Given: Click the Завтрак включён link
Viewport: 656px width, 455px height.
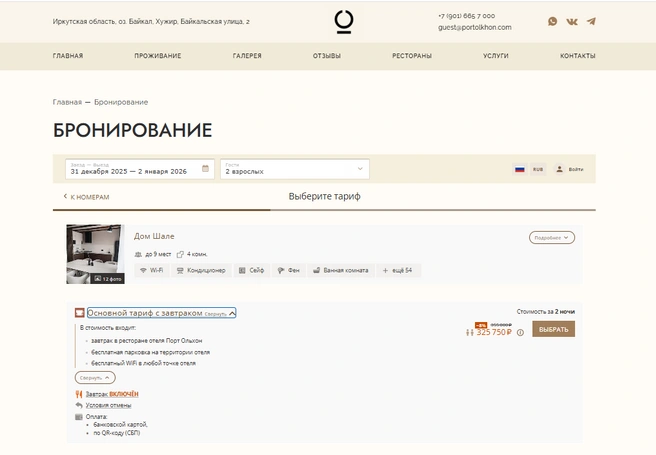Looking at the screenshot, I should (x=112, y=394).
